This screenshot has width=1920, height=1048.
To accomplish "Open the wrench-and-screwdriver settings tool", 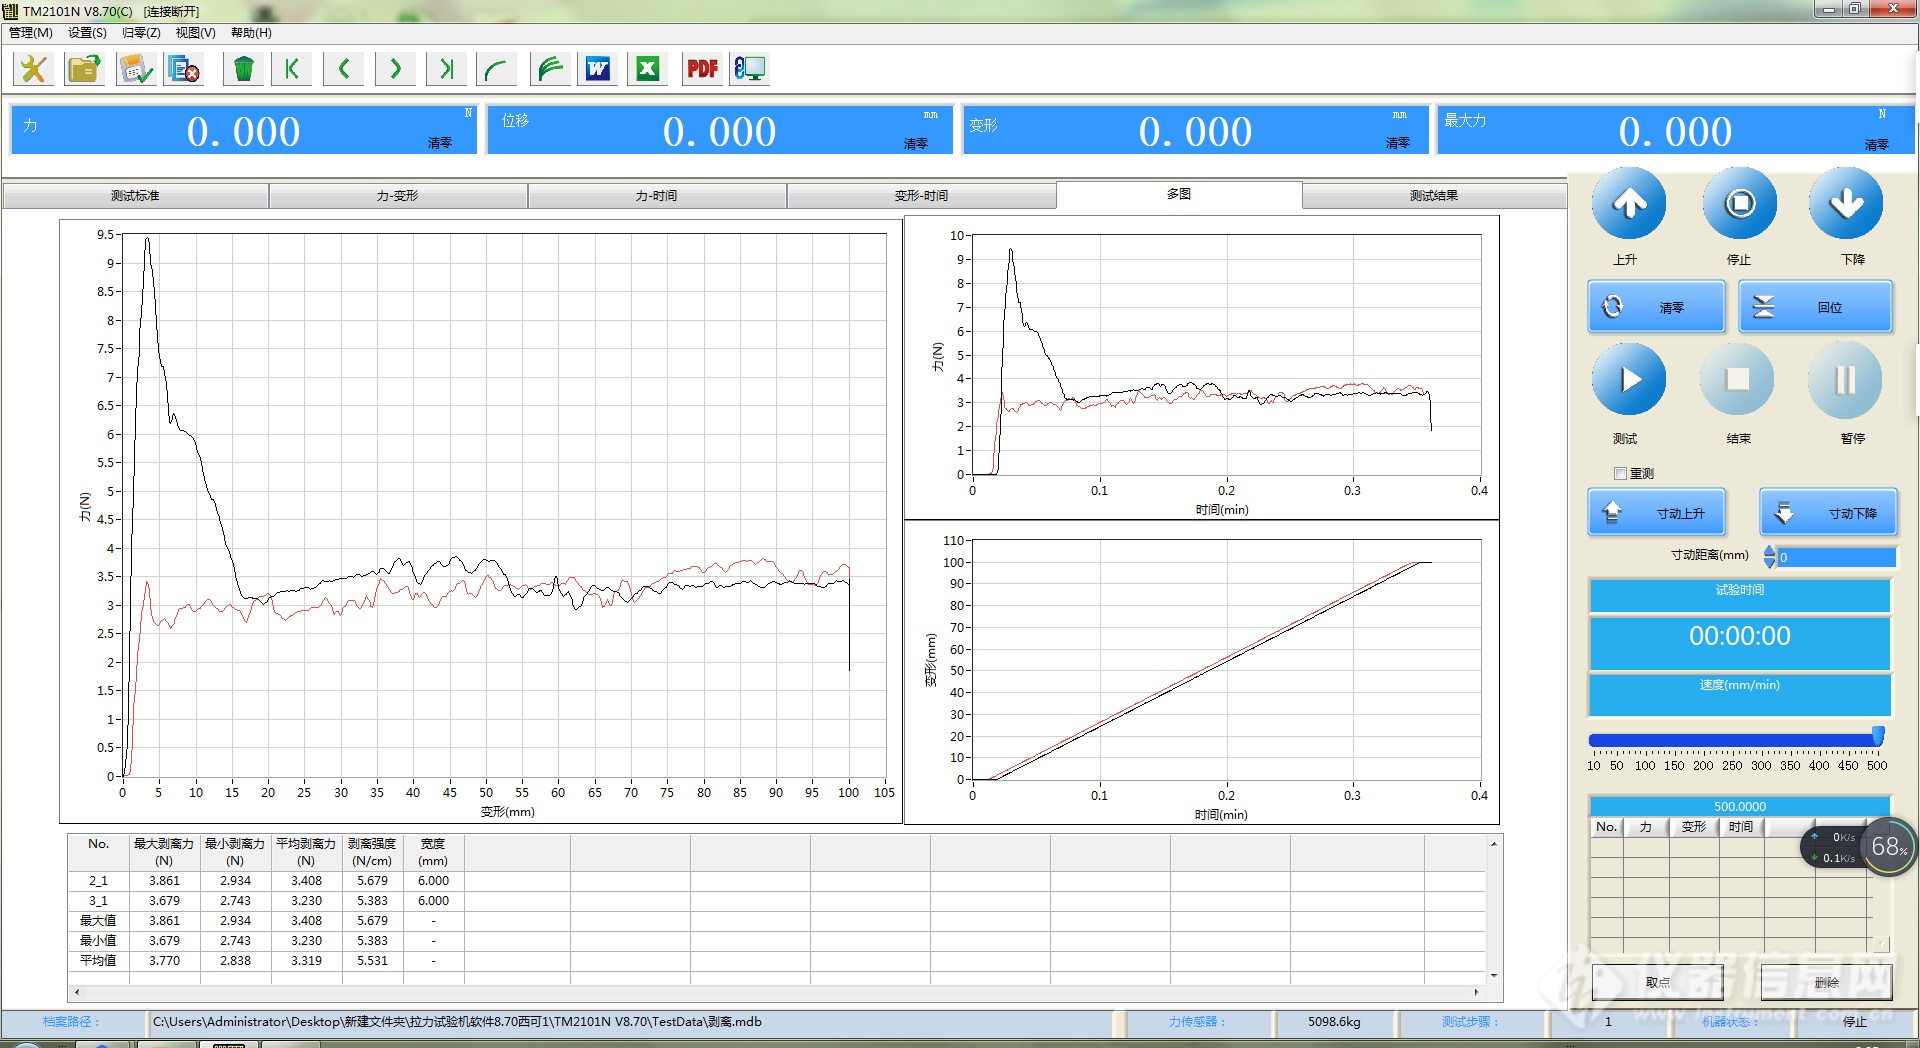I will click(34, 69).
